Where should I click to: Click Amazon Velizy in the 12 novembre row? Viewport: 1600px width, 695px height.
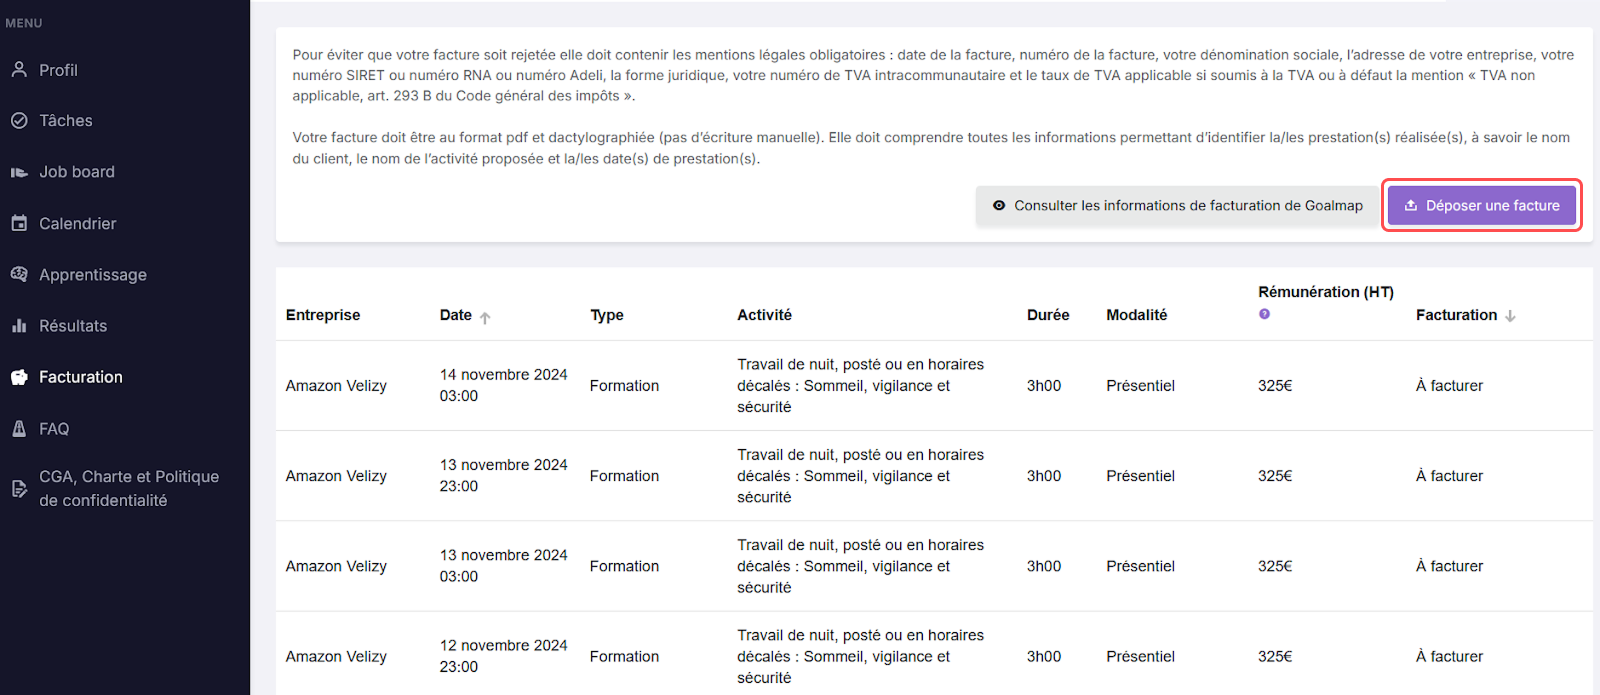(x=336, y=657)
